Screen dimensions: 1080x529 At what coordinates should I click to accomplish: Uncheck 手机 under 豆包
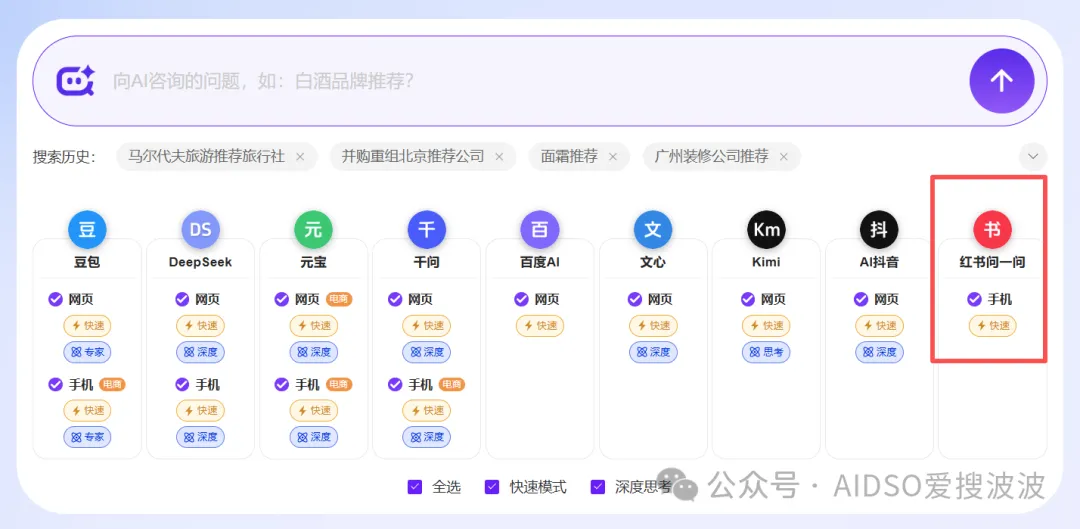click(56, 384)
